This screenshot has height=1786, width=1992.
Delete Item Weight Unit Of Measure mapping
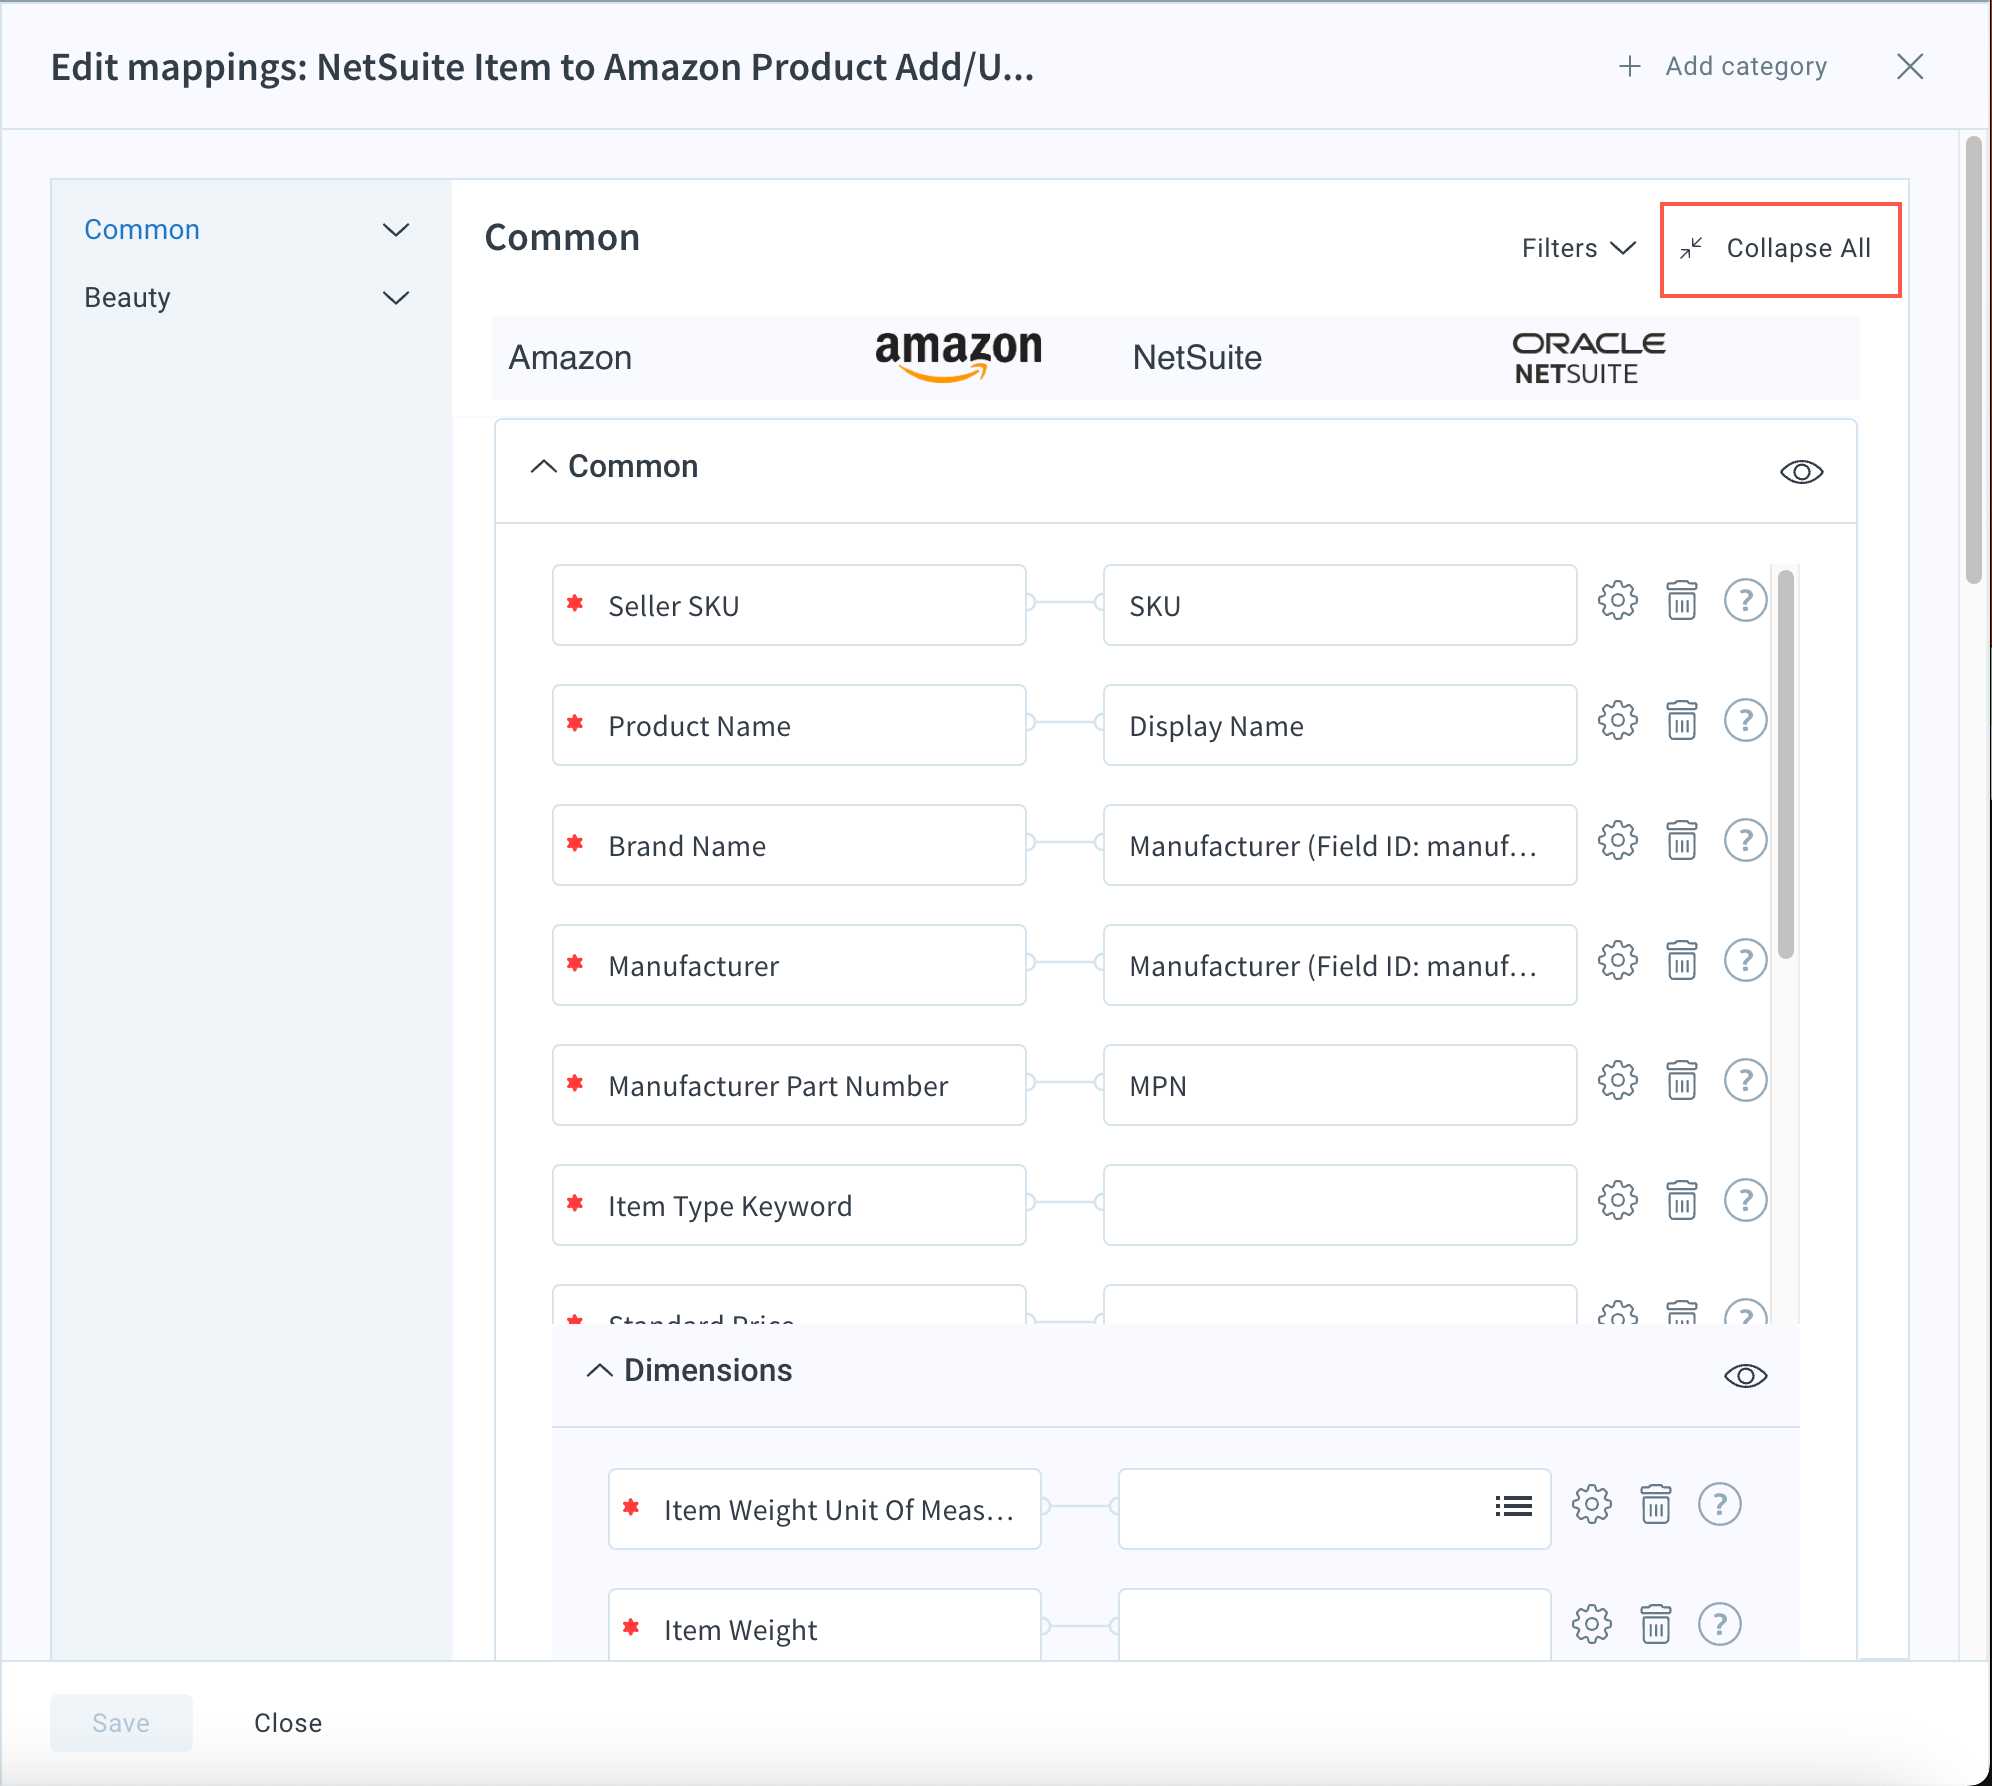pyautogui.click(x=1655, y=1505)
